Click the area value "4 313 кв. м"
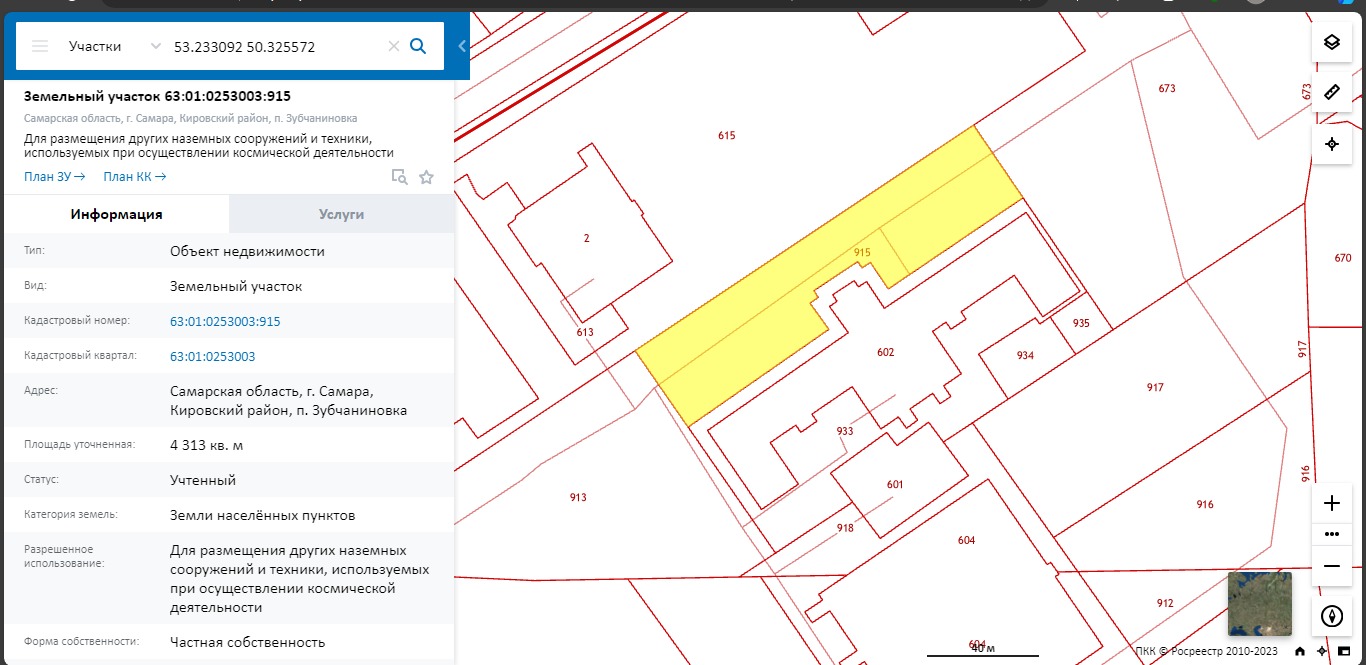Screen dimensions: 1366x665 [x=206, y=445]
